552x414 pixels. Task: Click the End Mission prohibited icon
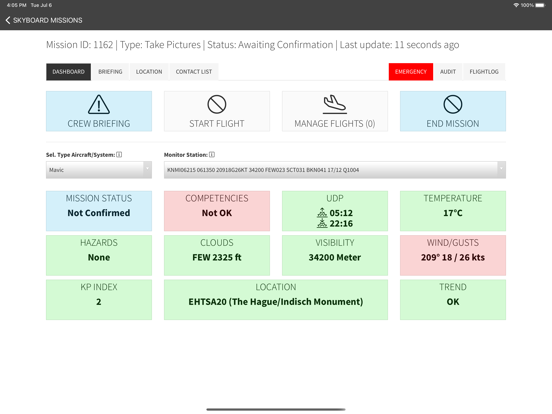pyautogui.click(x=453, y=105)
